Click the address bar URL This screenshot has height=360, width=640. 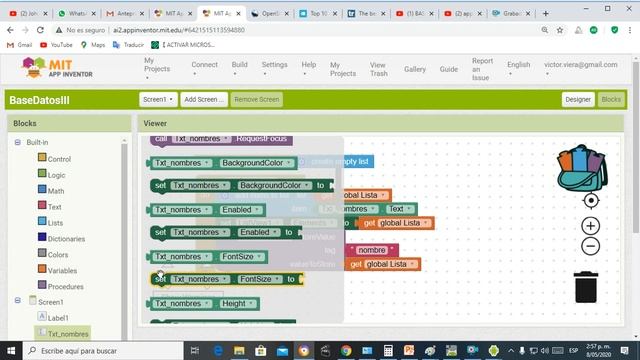[179, 30]
